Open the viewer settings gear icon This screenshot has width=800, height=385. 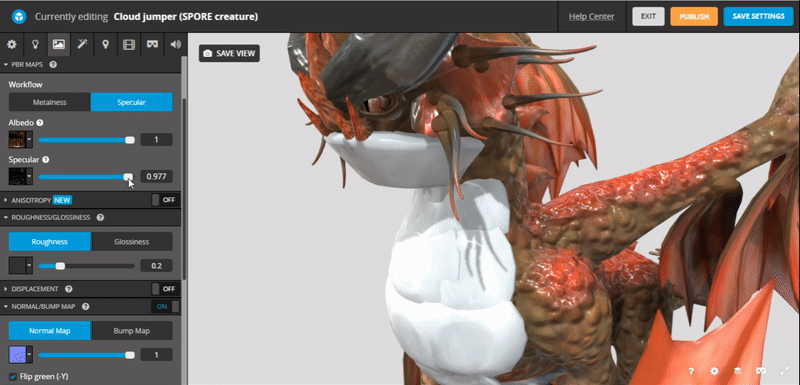click(714, 371)
